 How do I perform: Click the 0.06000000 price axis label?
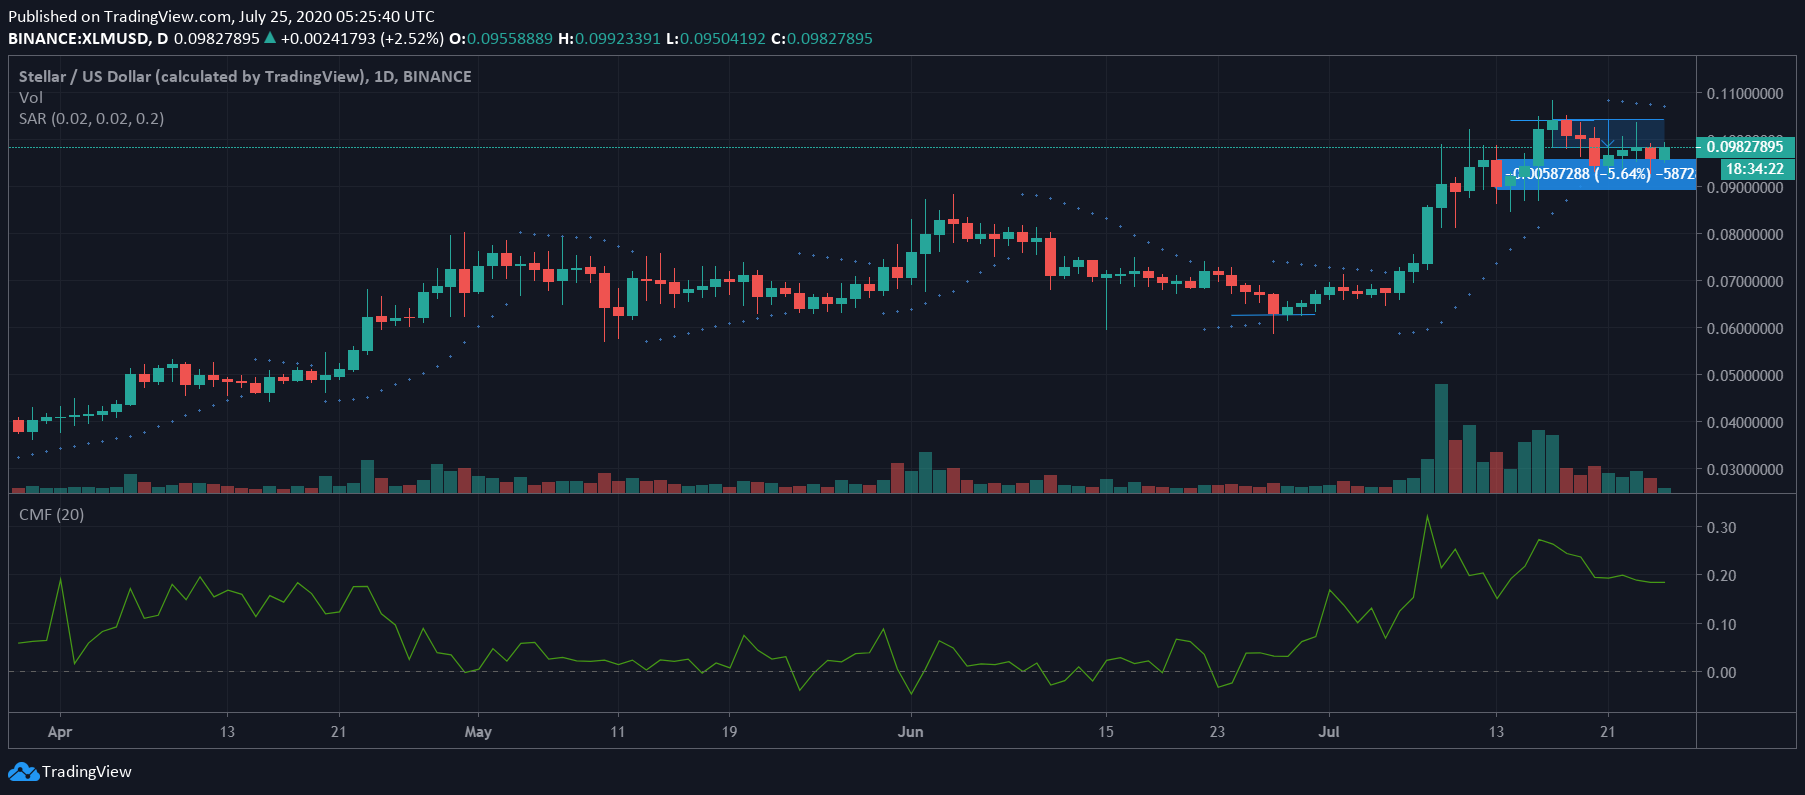pos(1745,329)
